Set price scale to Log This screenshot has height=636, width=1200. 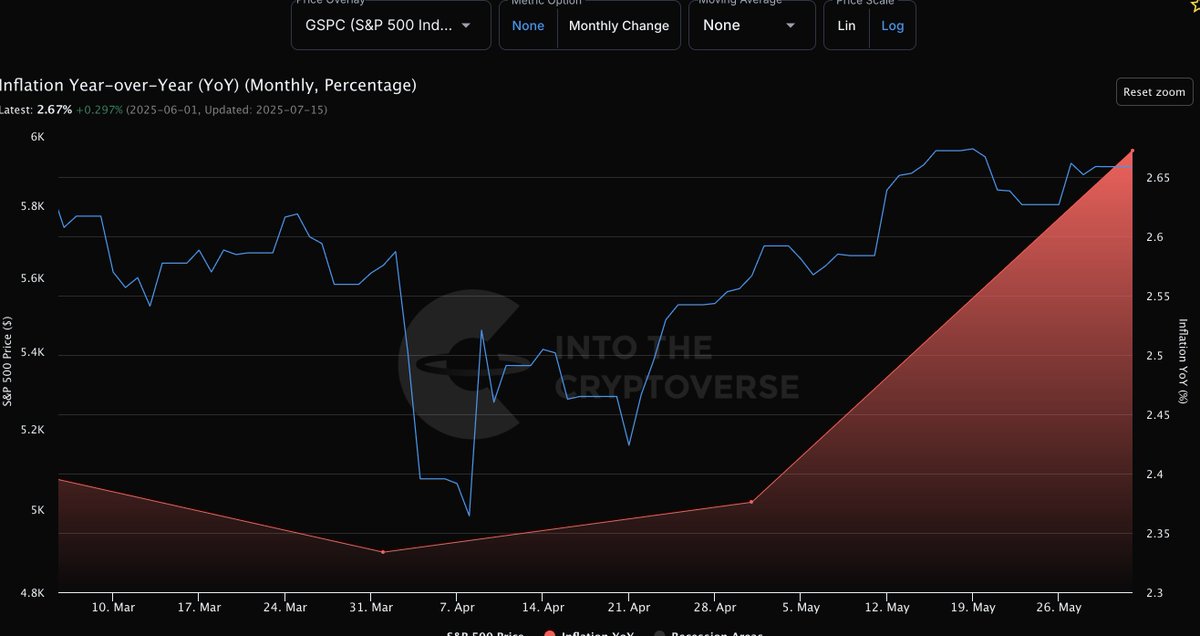tap(892, 26)
